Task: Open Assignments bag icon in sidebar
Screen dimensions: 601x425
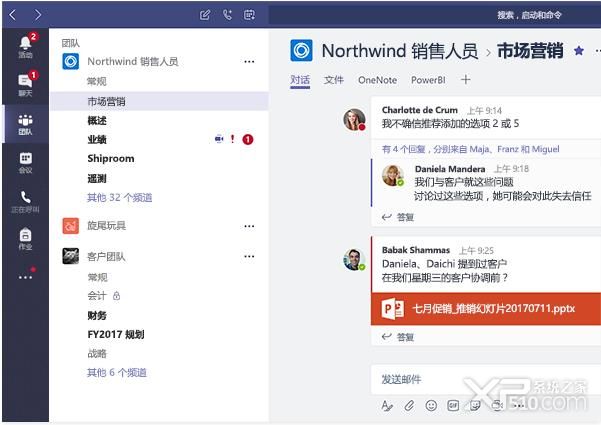Action: click(25, 239)
